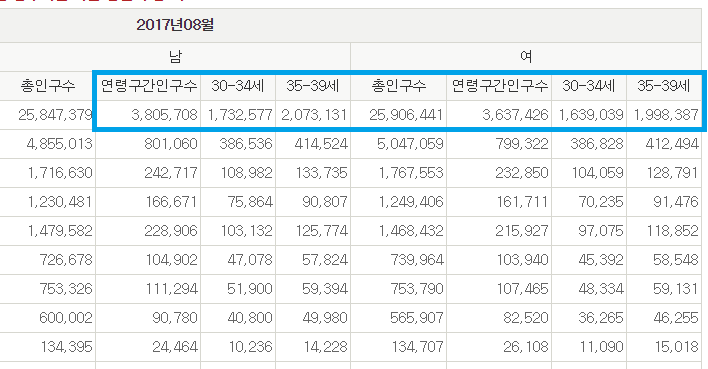Select the 여 group header
Viewport: 708px width, 369px height.
coord(526,56)
